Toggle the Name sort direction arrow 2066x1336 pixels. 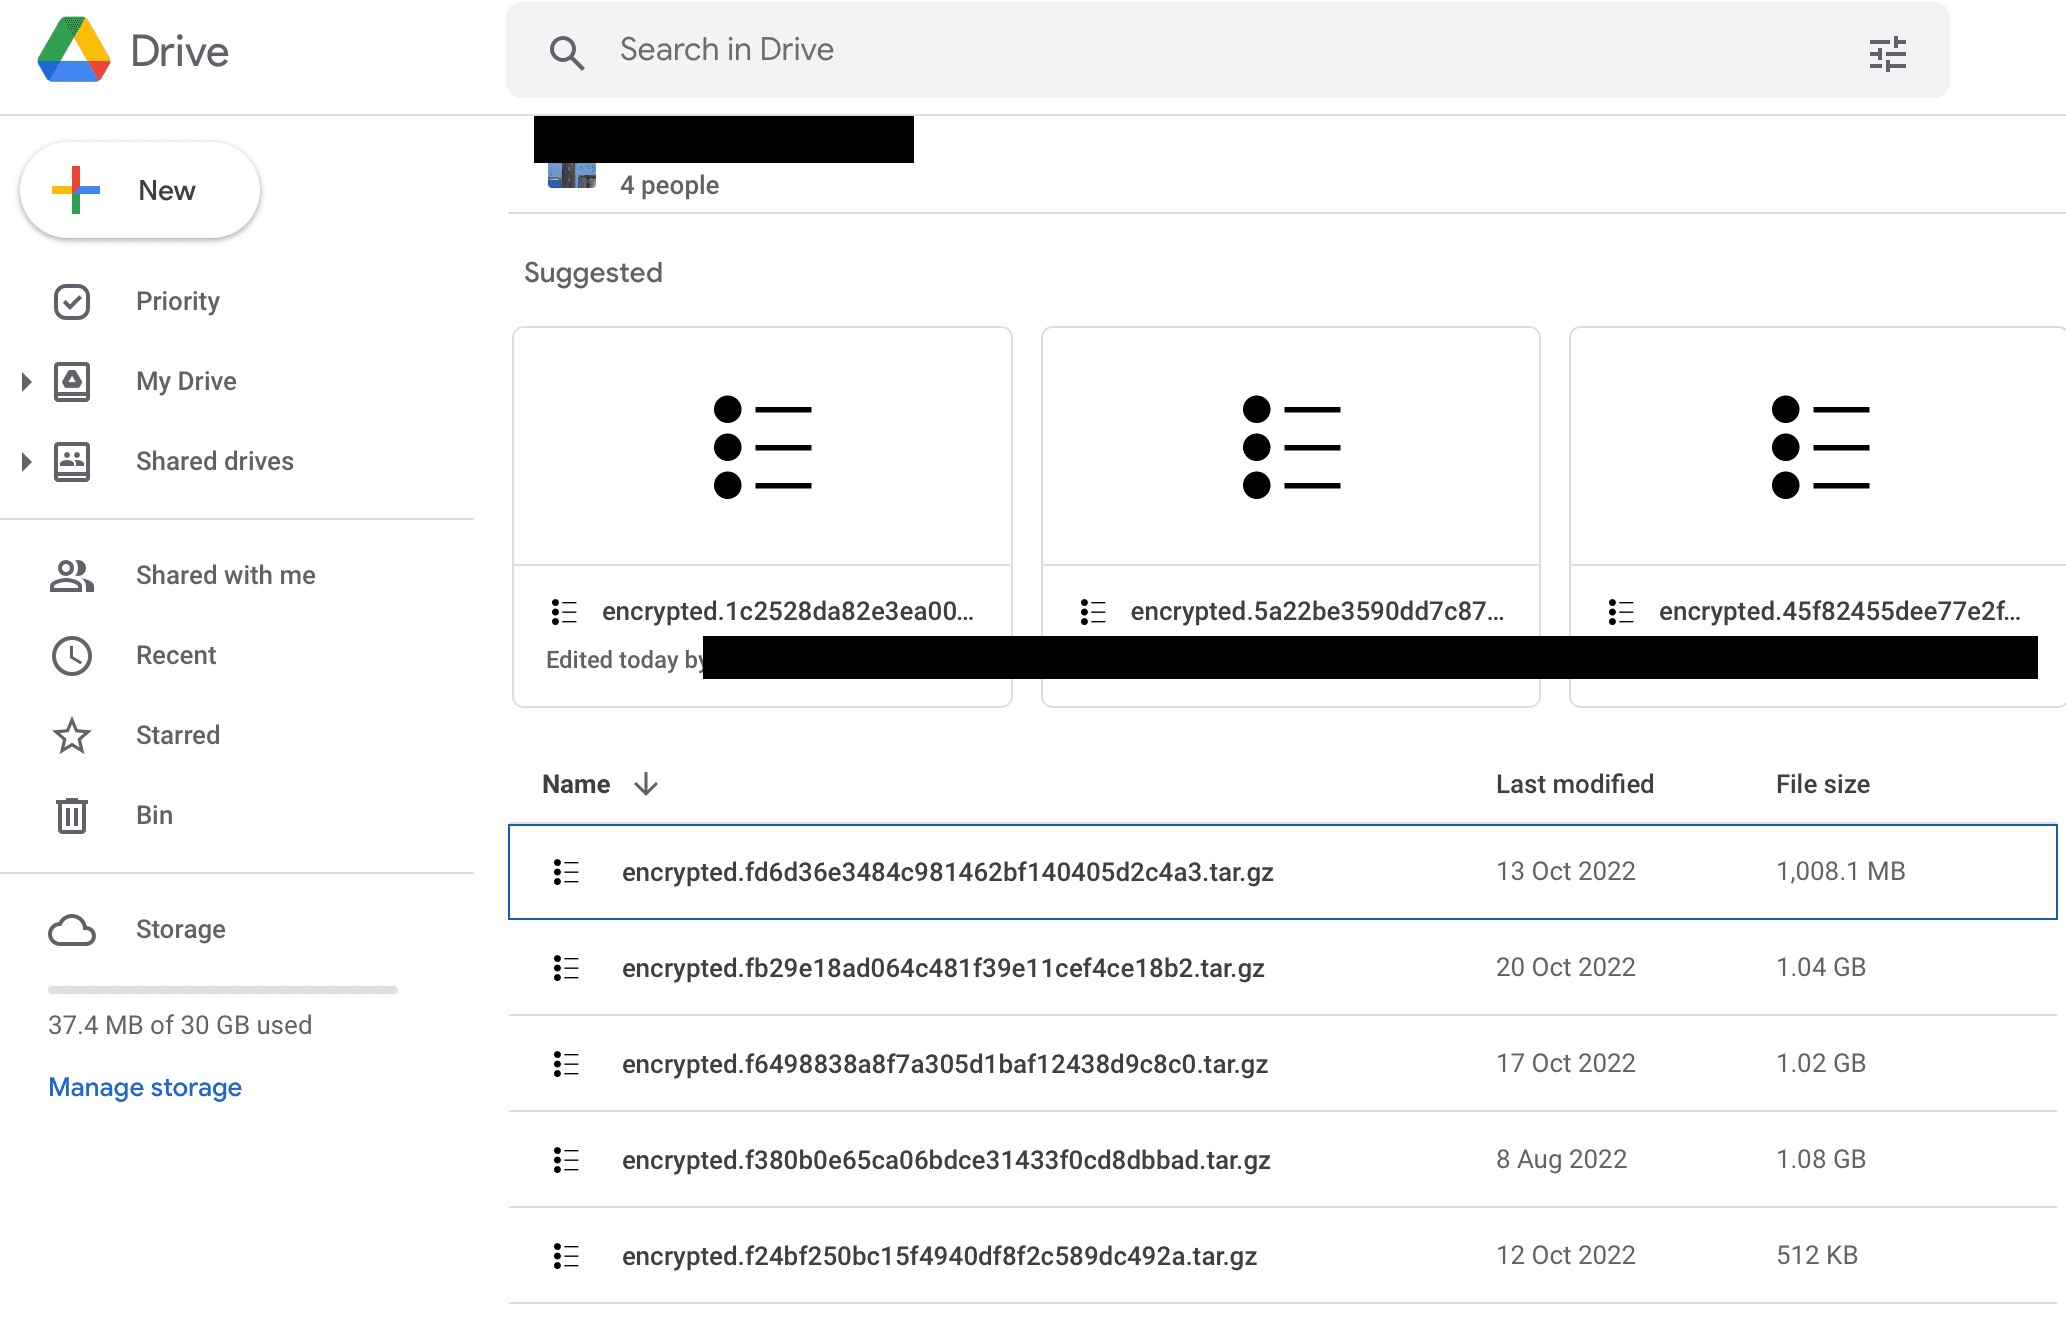646,784
